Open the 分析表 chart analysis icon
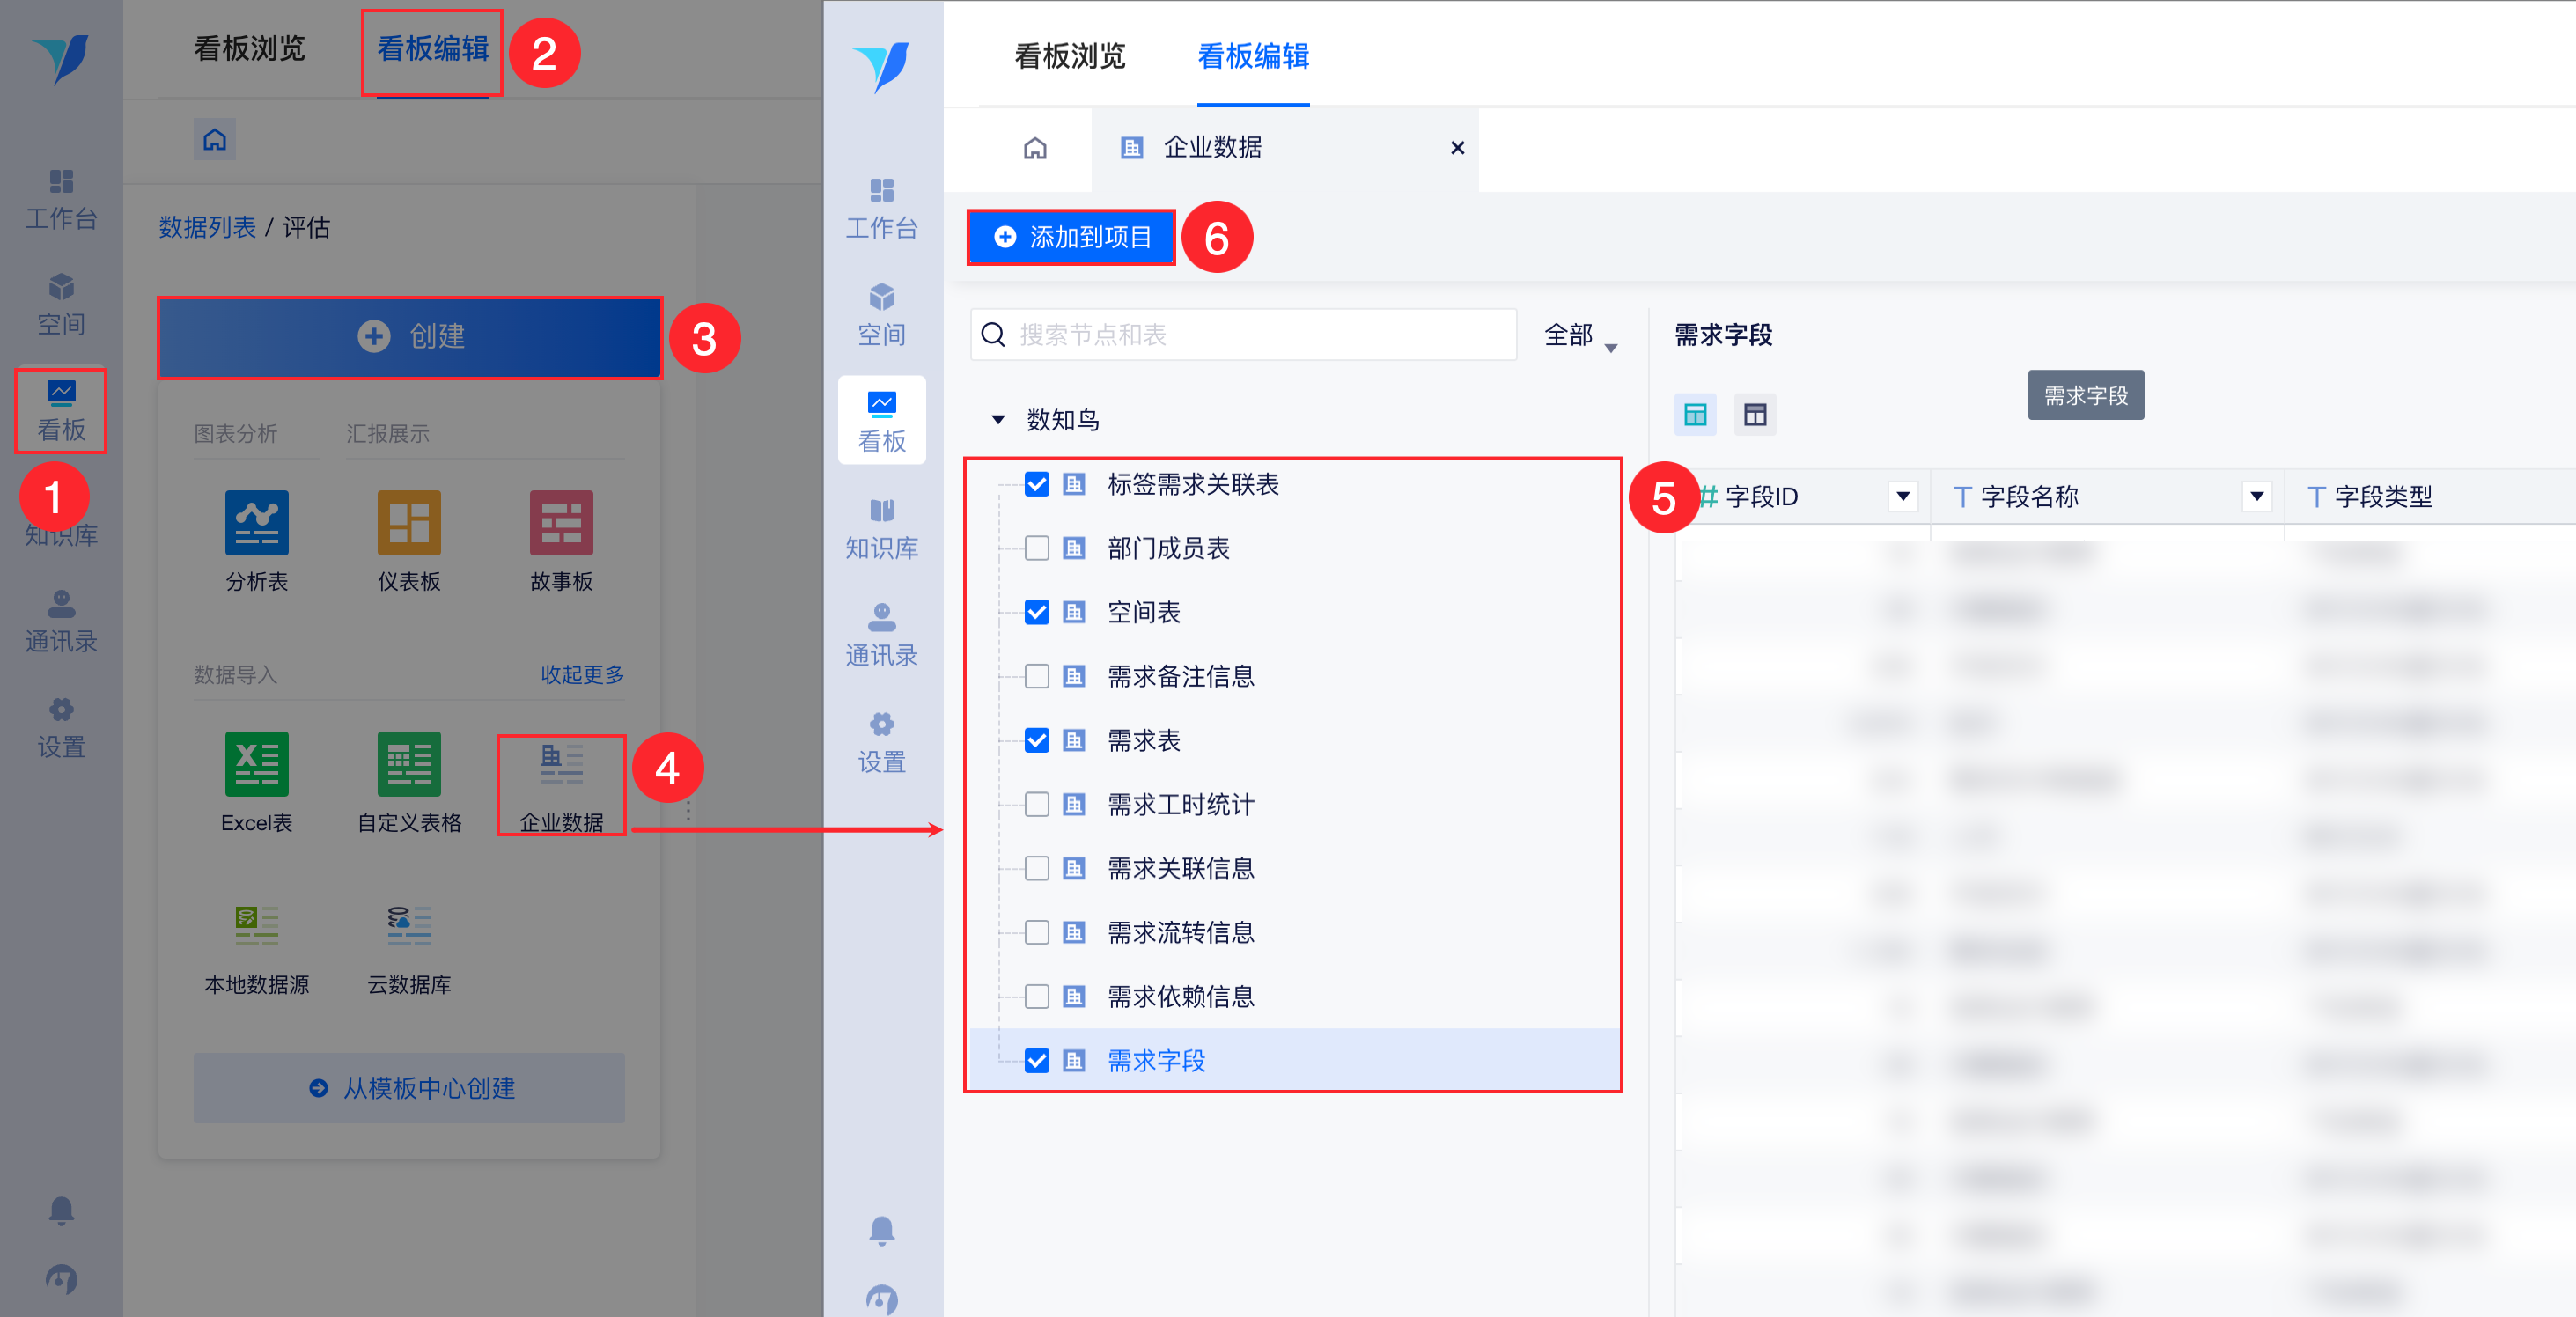The height and width of the screenshot is (1317, 2576). tap(256, 523)
